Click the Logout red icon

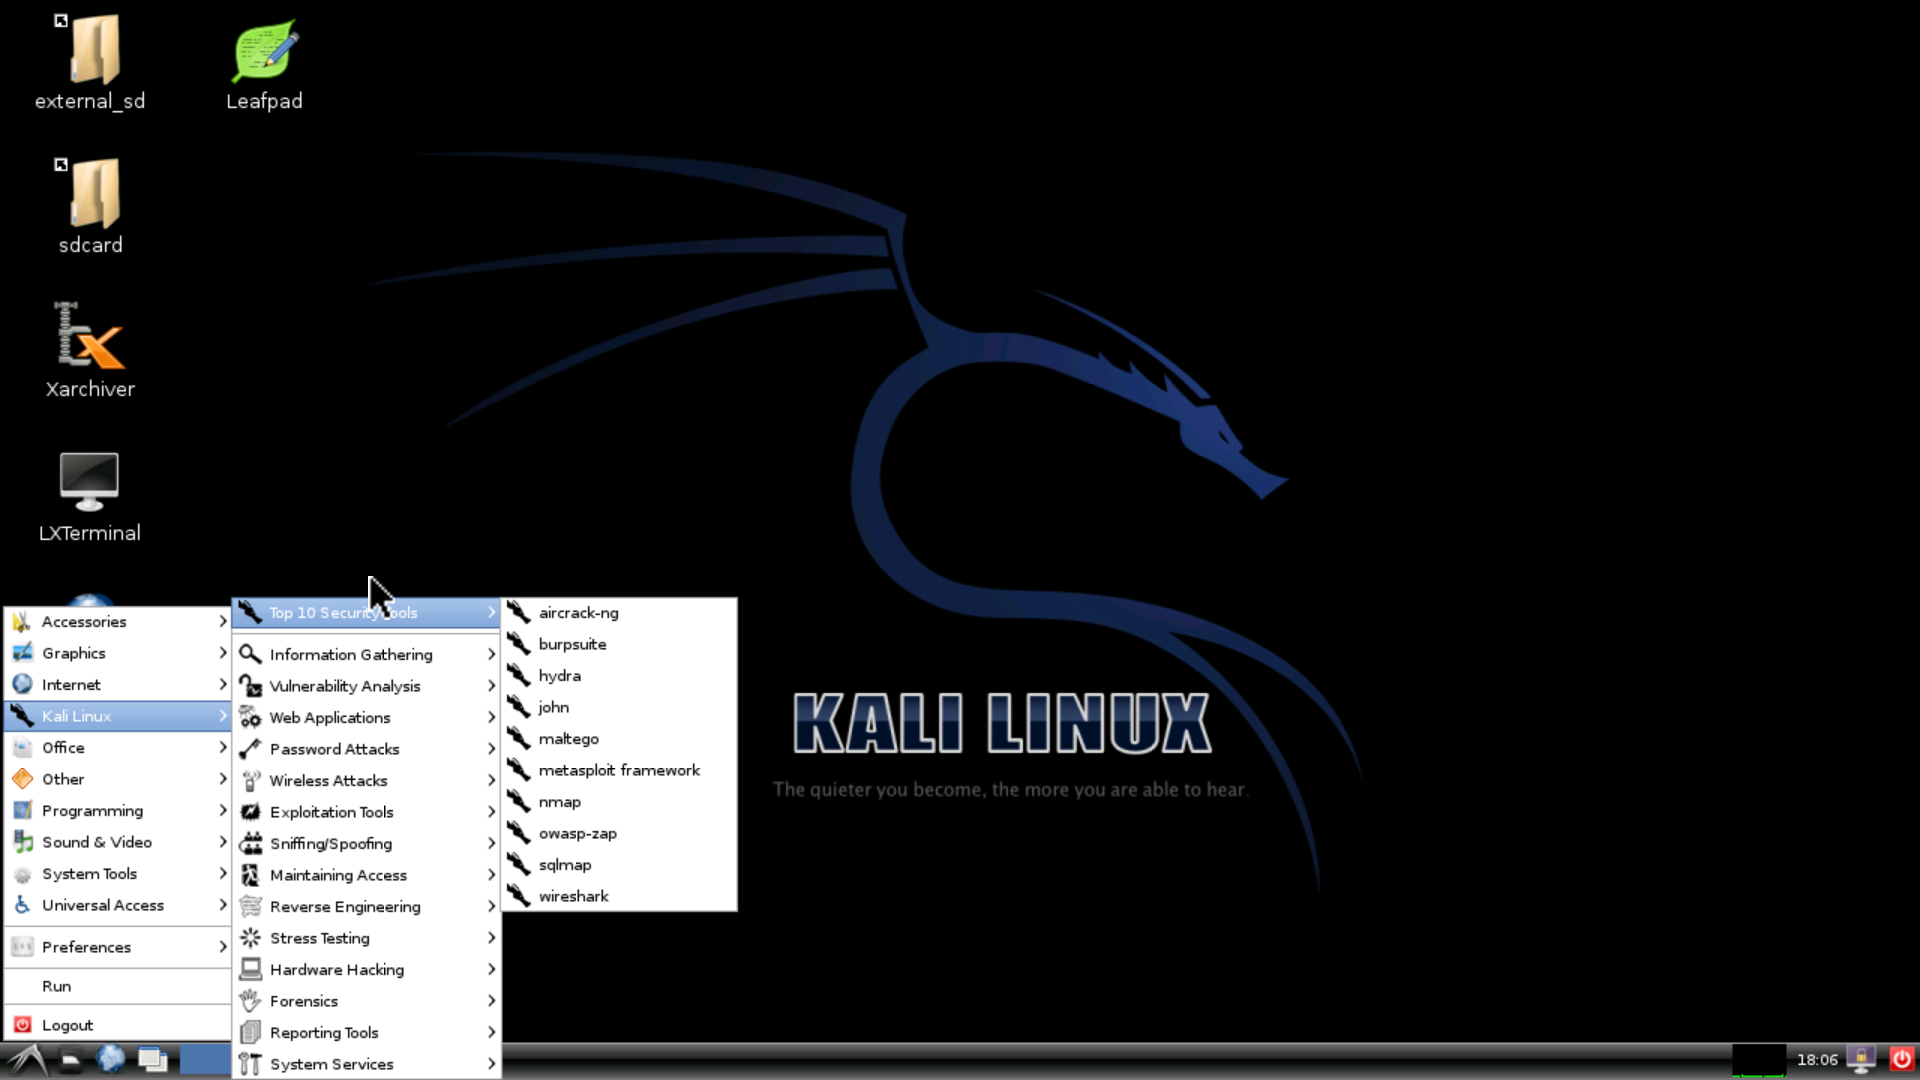[22, 1025]
